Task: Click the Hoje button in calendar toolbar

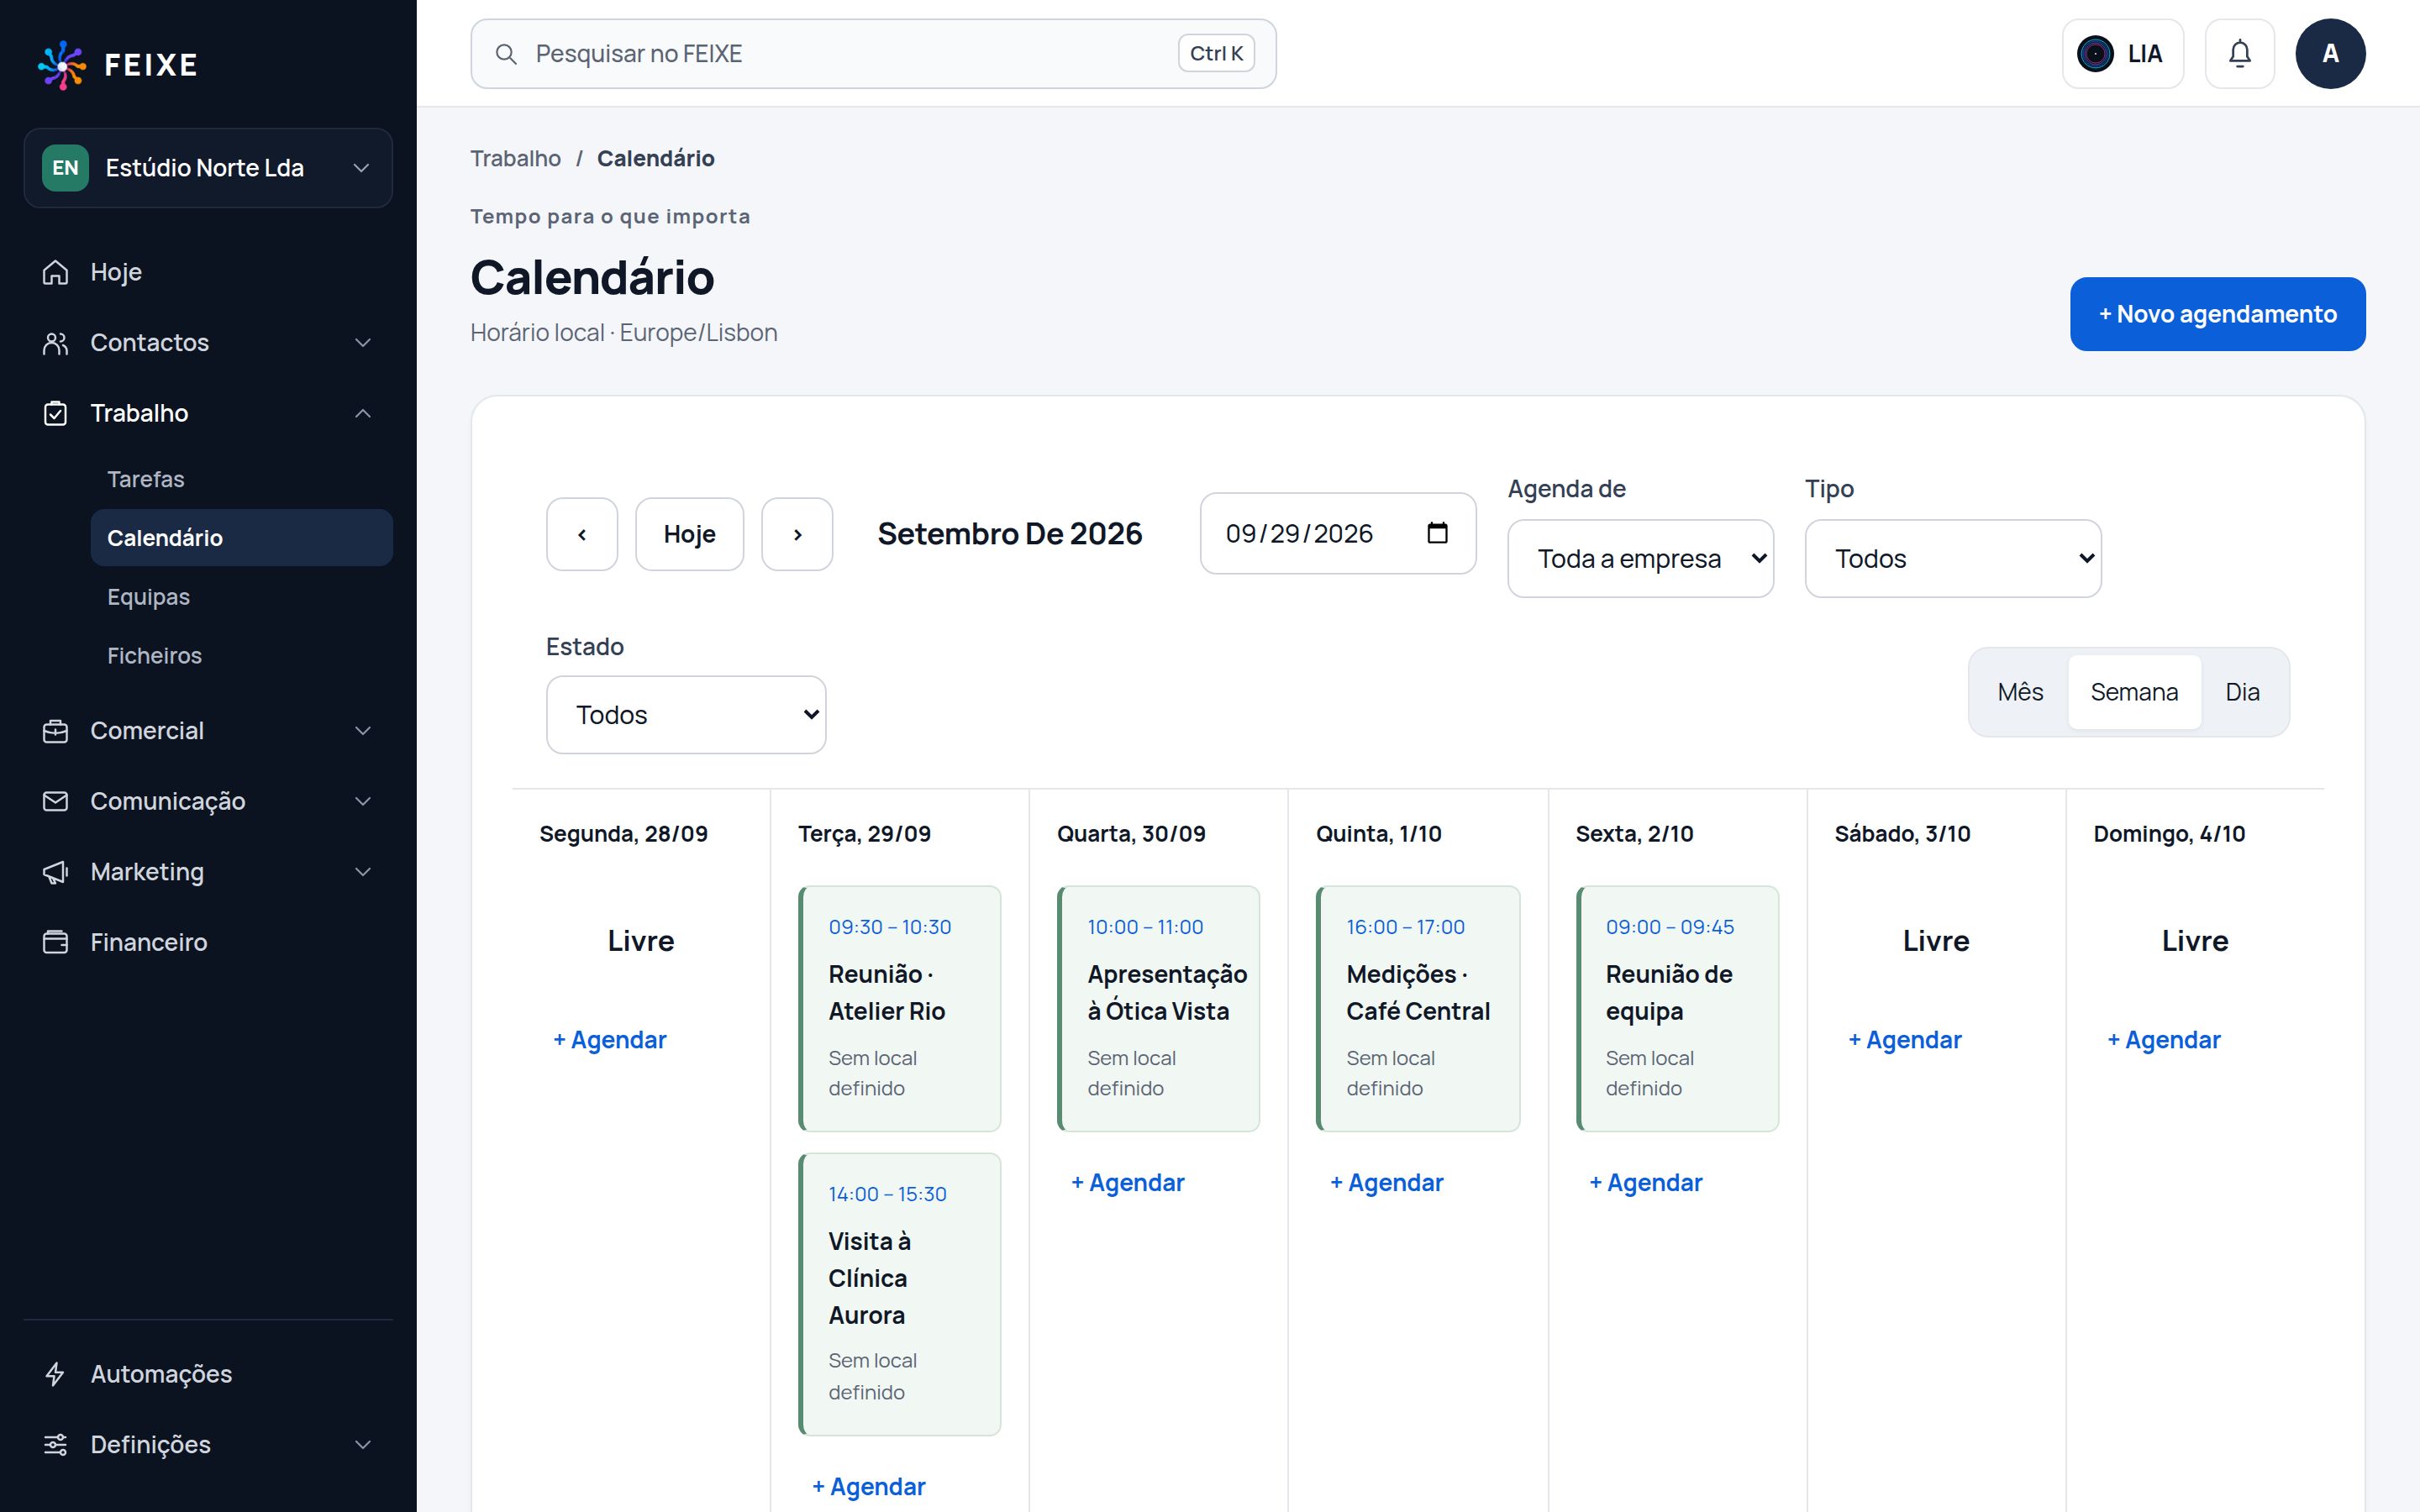Action: 689,534
